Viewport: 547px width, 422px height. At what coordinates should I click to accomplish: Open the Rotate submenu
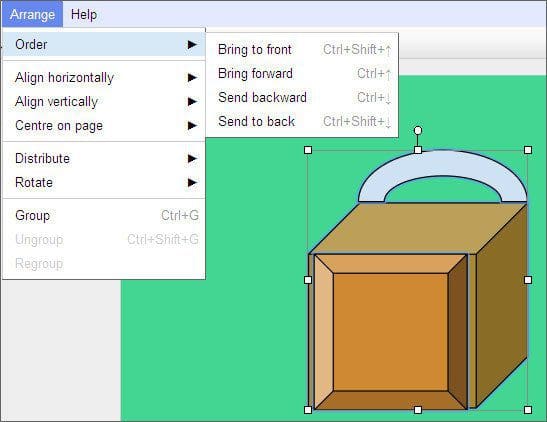[x=104, y=182]
